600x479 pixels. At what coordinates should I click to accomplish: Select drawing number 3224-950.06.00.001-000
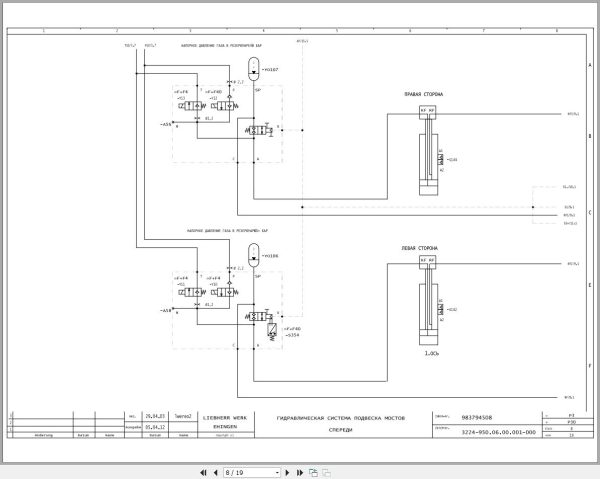click(499, 432)
